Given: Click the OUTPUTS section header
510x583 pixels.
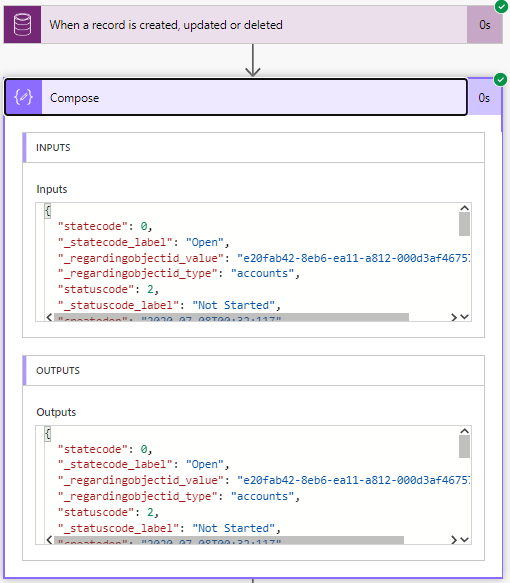Looking at the screenshot, I should click(254, 371).
